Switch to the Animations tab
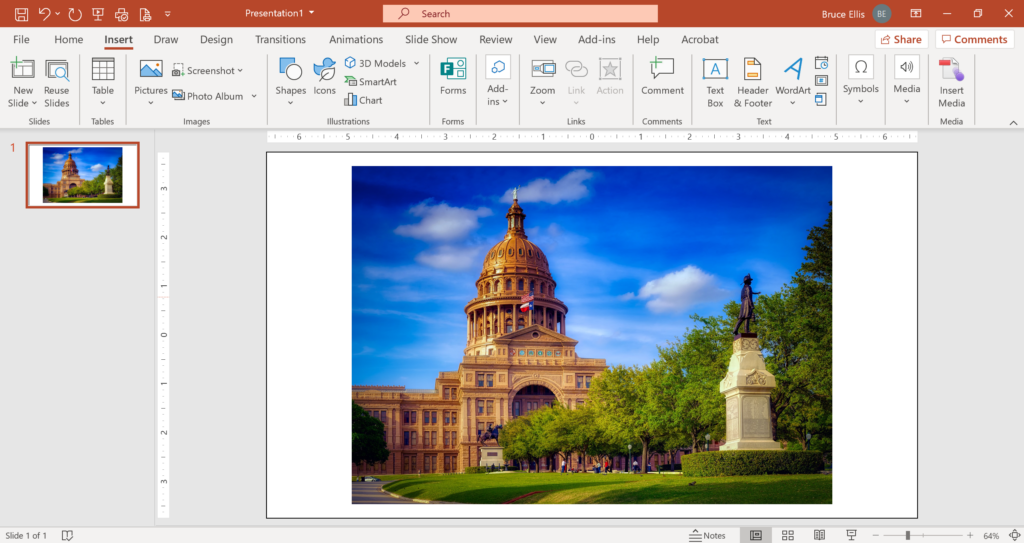 coord(356,40)
